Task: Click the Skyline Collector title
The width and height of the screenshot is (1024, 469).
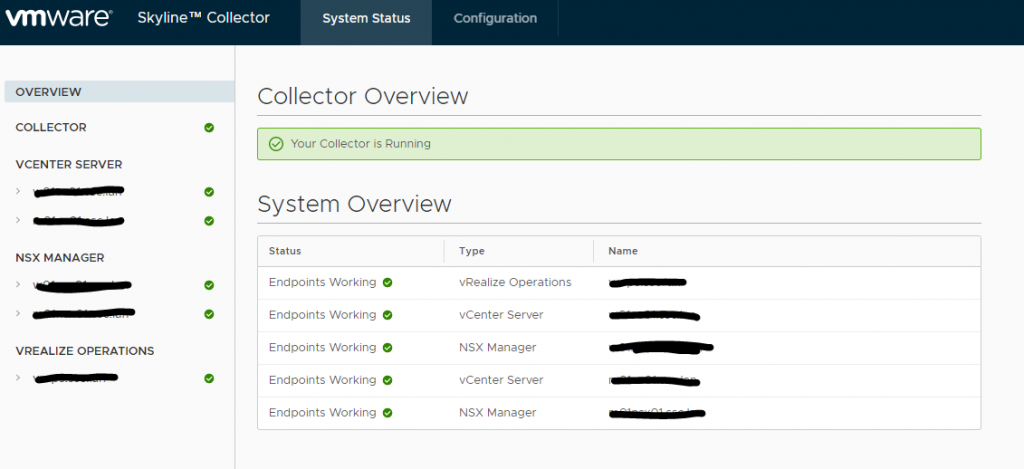Action: click(x=203, y=18)
